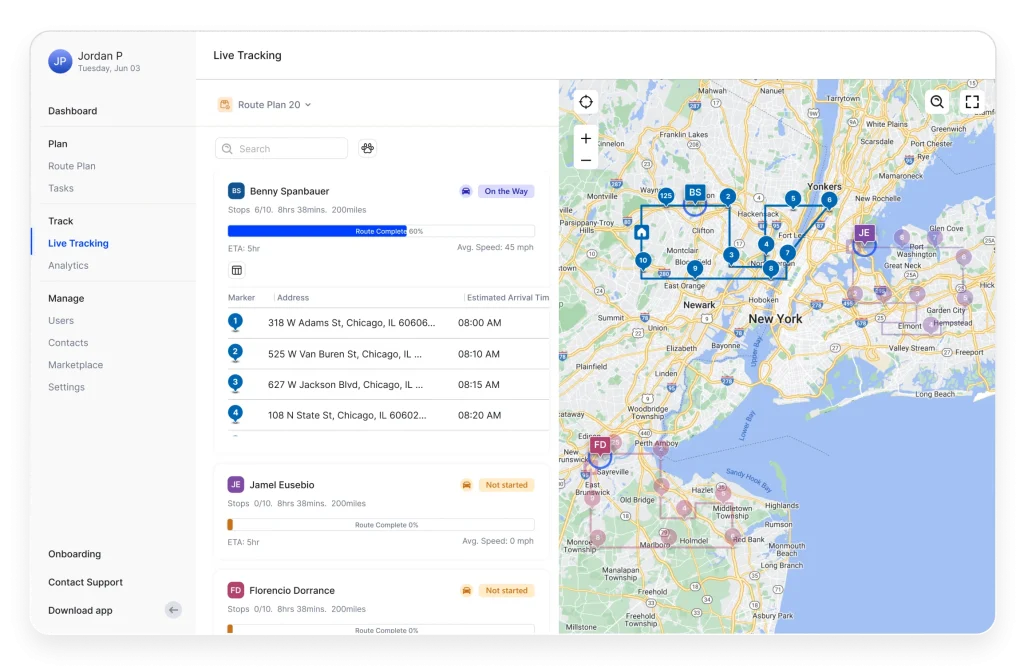Click the Marker column header

click(241, 297)
